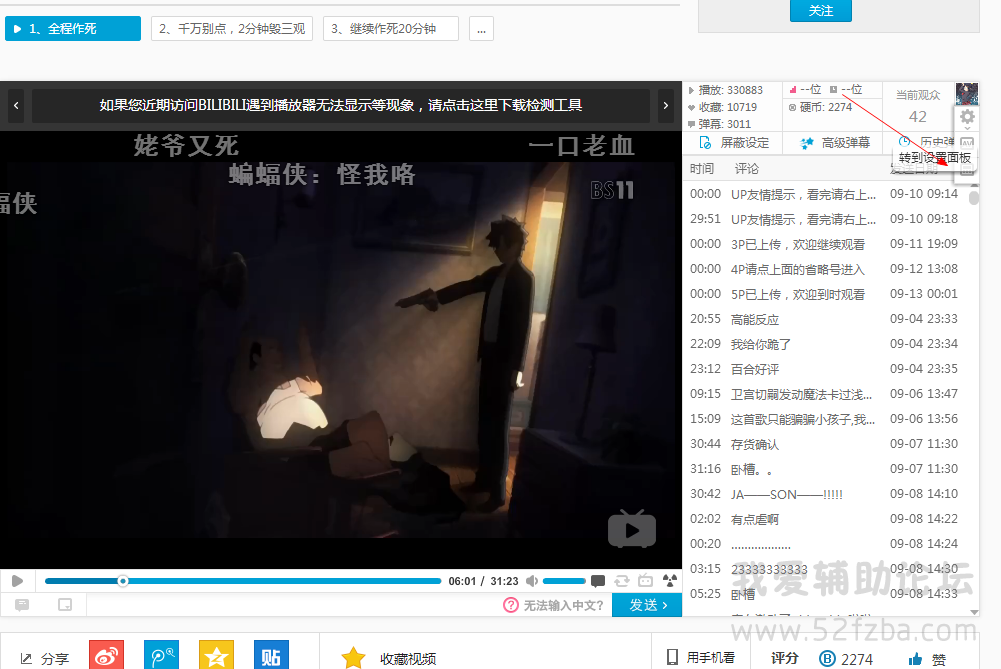Send comment with 发送 button
The image size is (1001, 669).
647,605
